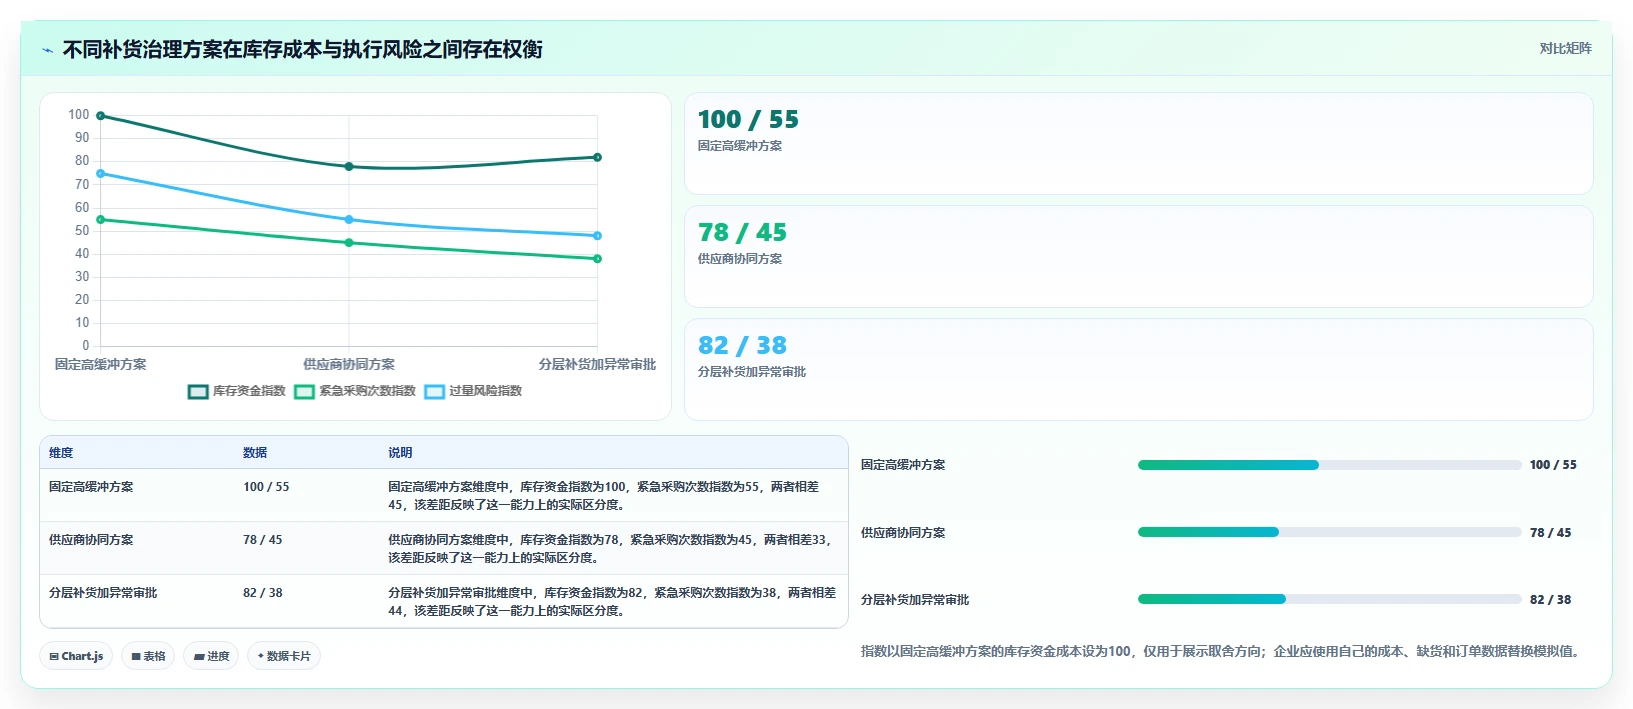
Task: Click the lightning icon beside the title
Action: [x=47, y=50]
